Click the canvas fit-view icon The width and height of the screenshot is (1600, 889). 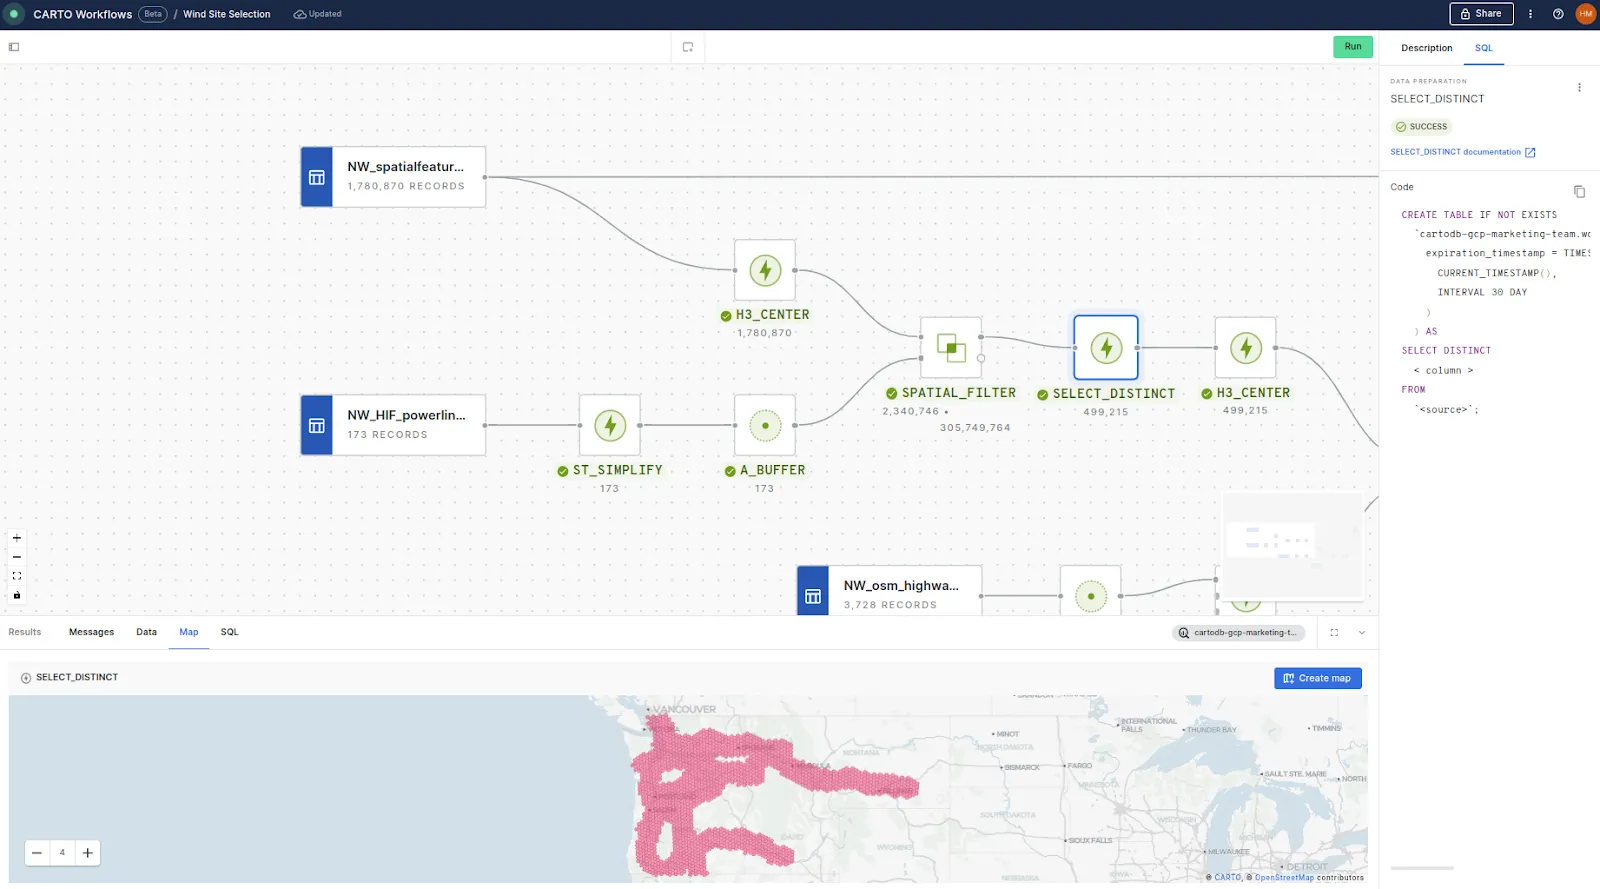pyautogui.click(x=17, y=576)
